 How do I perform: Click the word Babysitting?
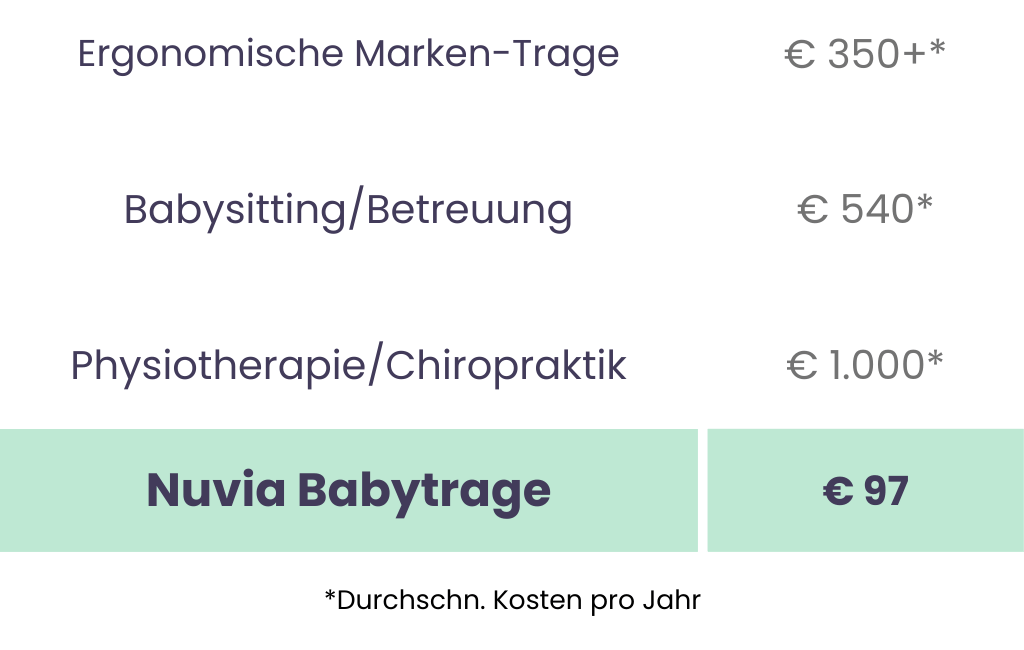point(234,210)
